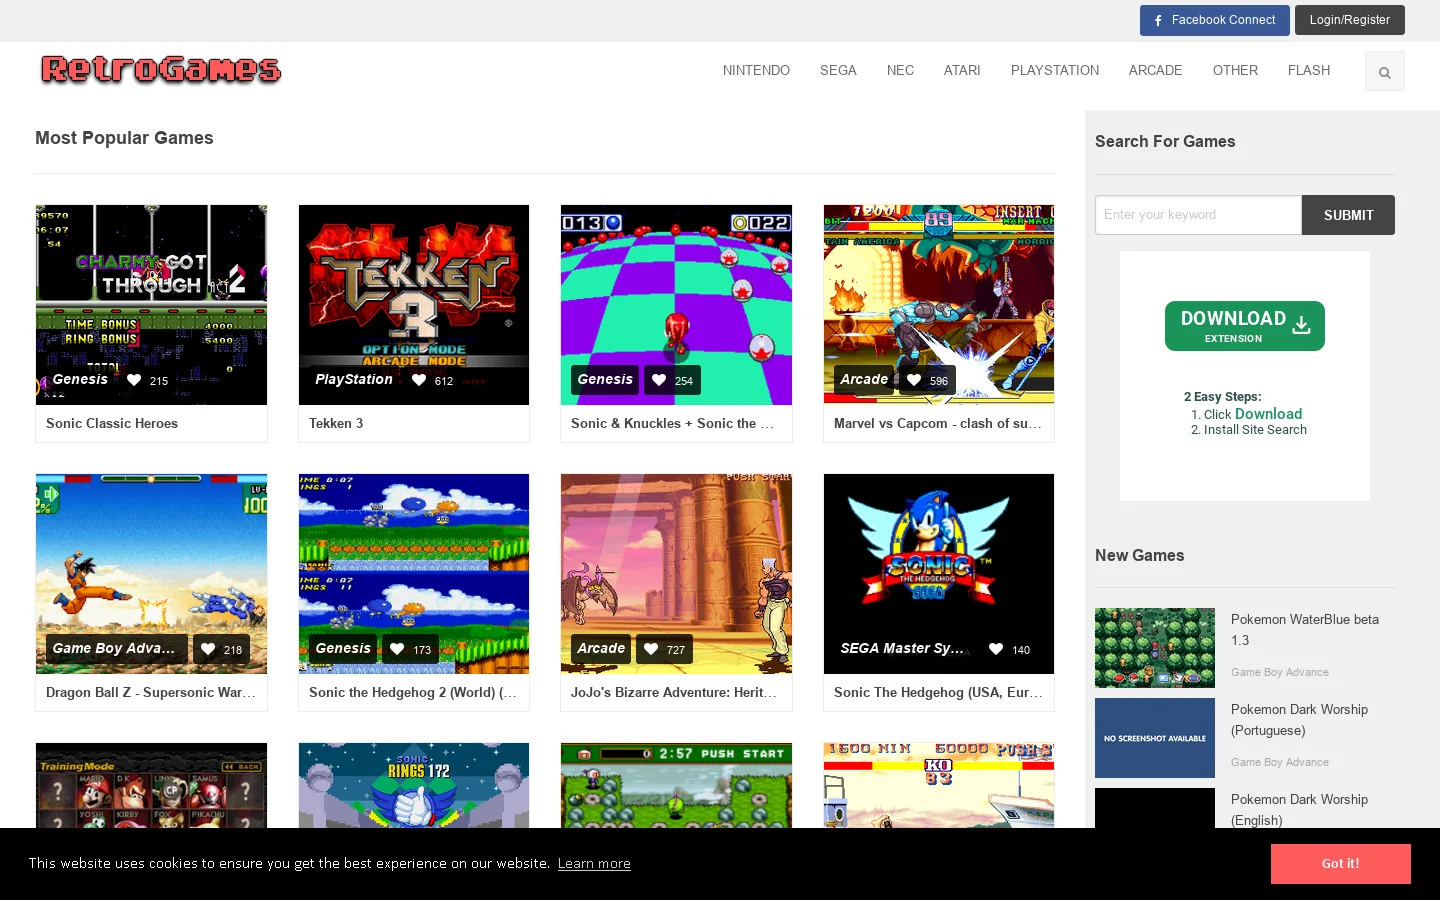
Task: Click the PlayStation tag on Tekken 3
Action: tap(354, 380)
